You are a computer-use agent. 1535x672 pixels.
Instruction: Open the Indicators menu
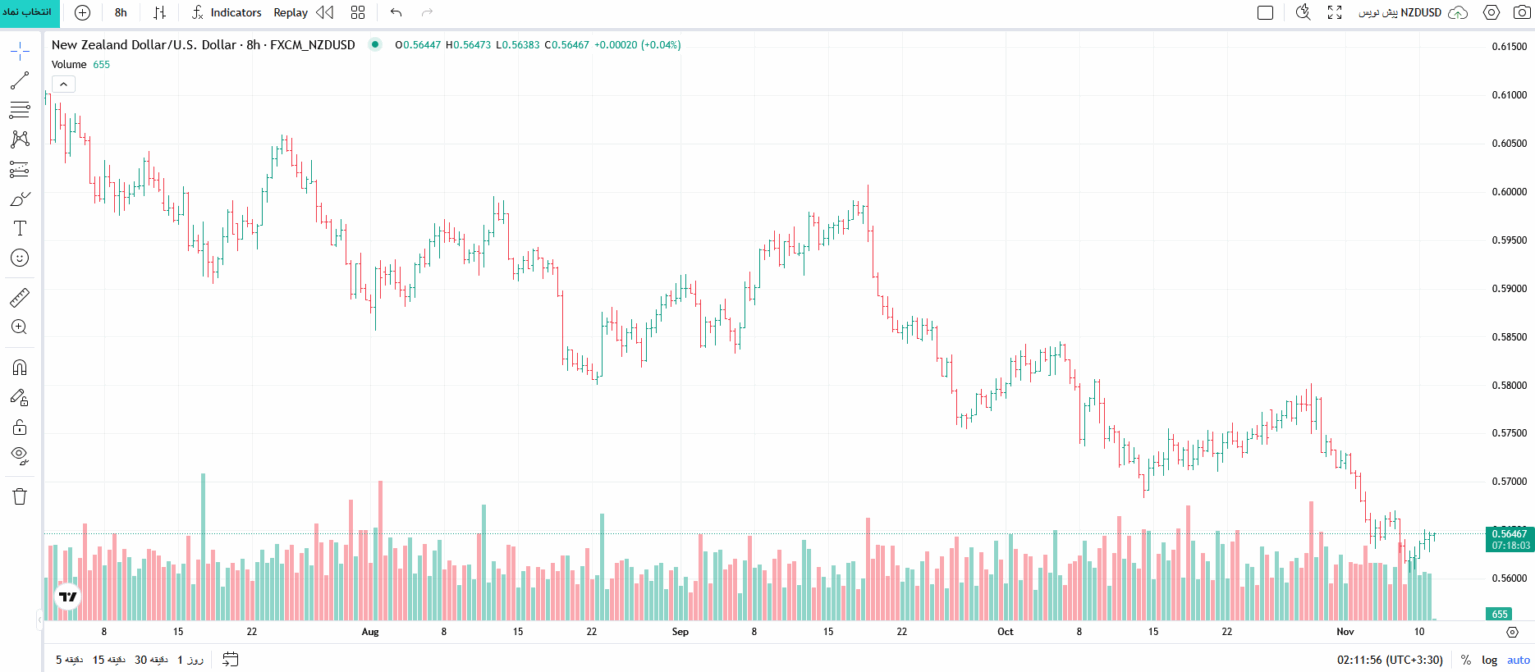[x=227, y=12]
